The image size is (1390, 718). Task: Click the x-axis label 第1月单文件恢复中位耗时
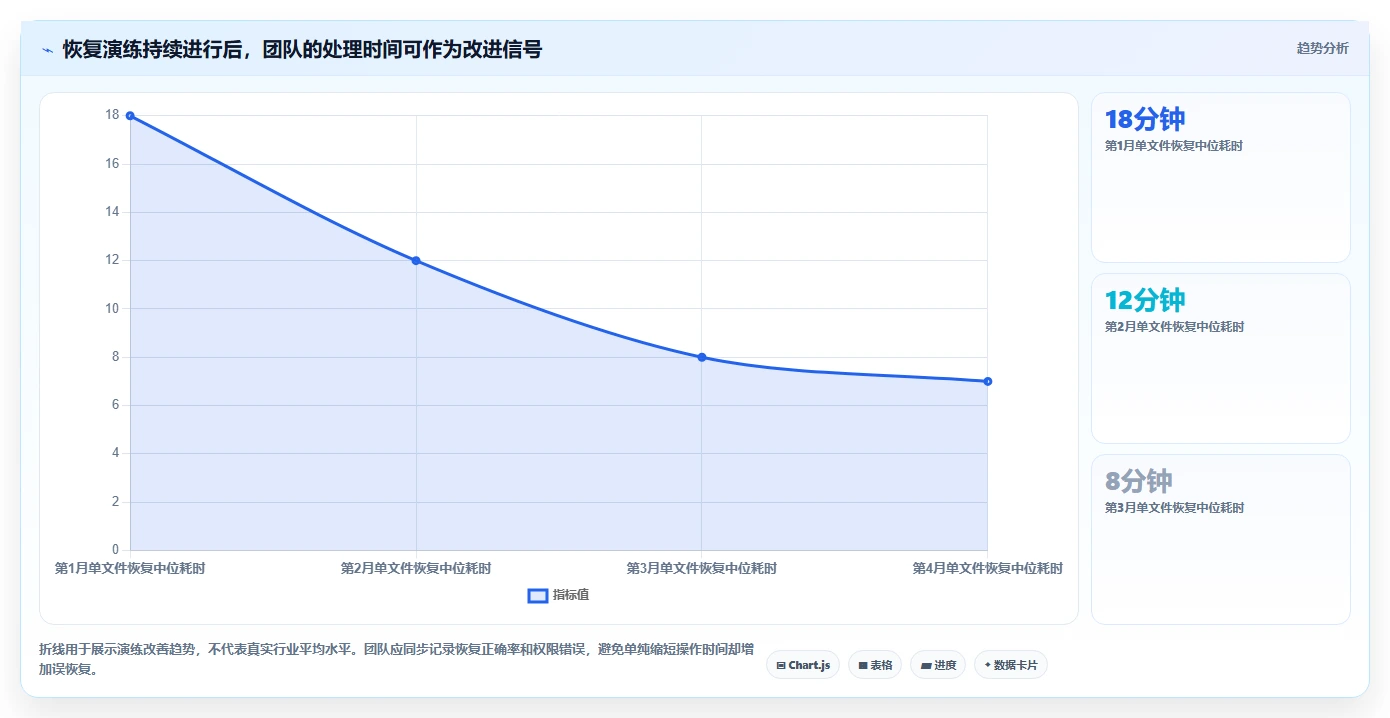click(x=130, y=568)
